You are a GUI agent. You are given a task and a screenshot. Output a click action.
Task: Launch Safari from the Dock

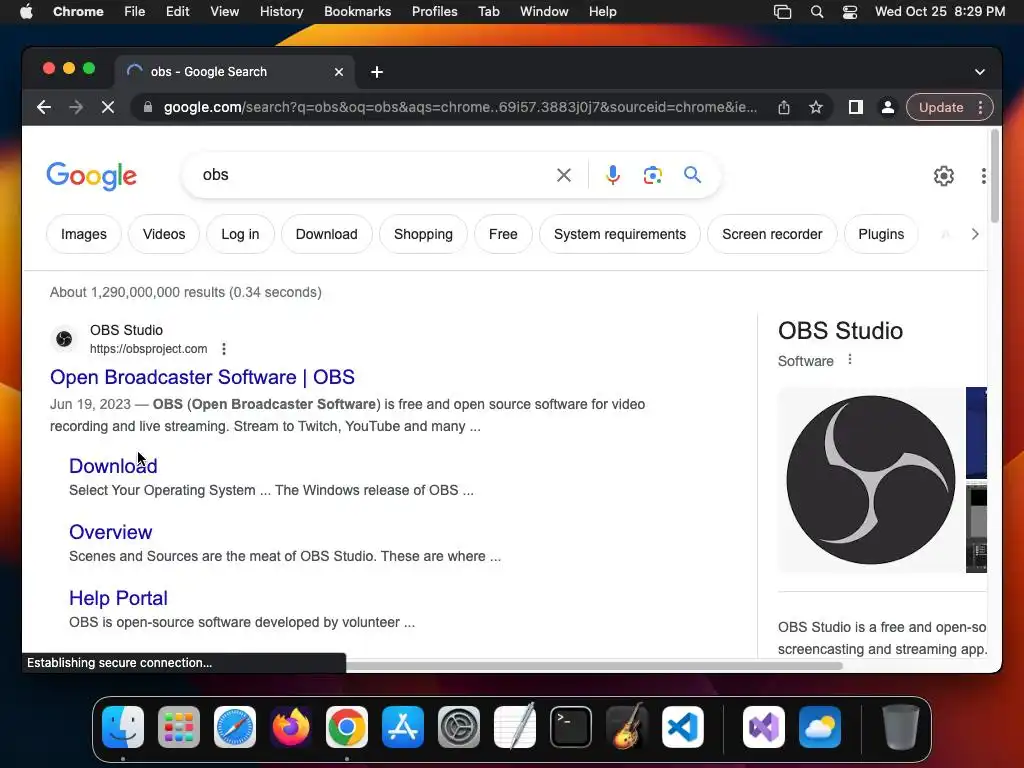(x=235, y=727)
